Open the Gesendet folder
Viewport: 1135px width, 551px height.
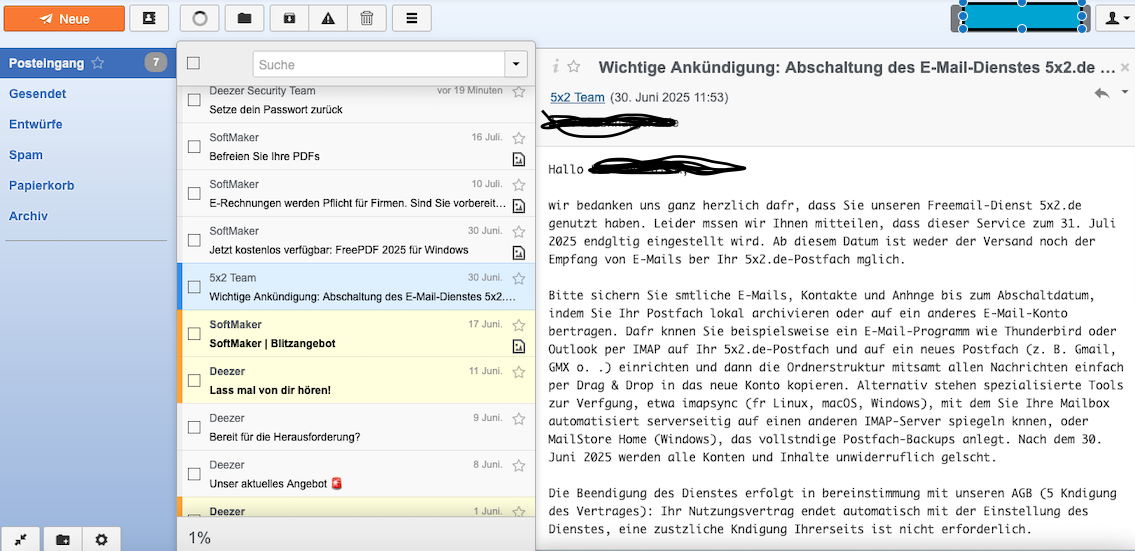[x=37, y=94]
